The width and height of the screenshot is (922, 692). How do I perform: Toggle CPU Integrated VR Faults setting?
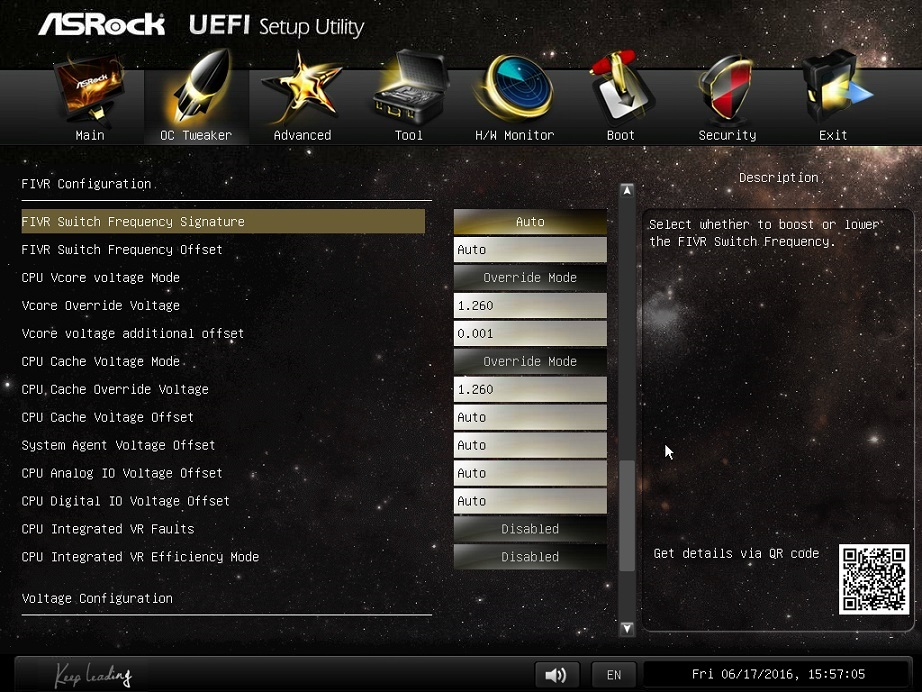tap(530, 529)
